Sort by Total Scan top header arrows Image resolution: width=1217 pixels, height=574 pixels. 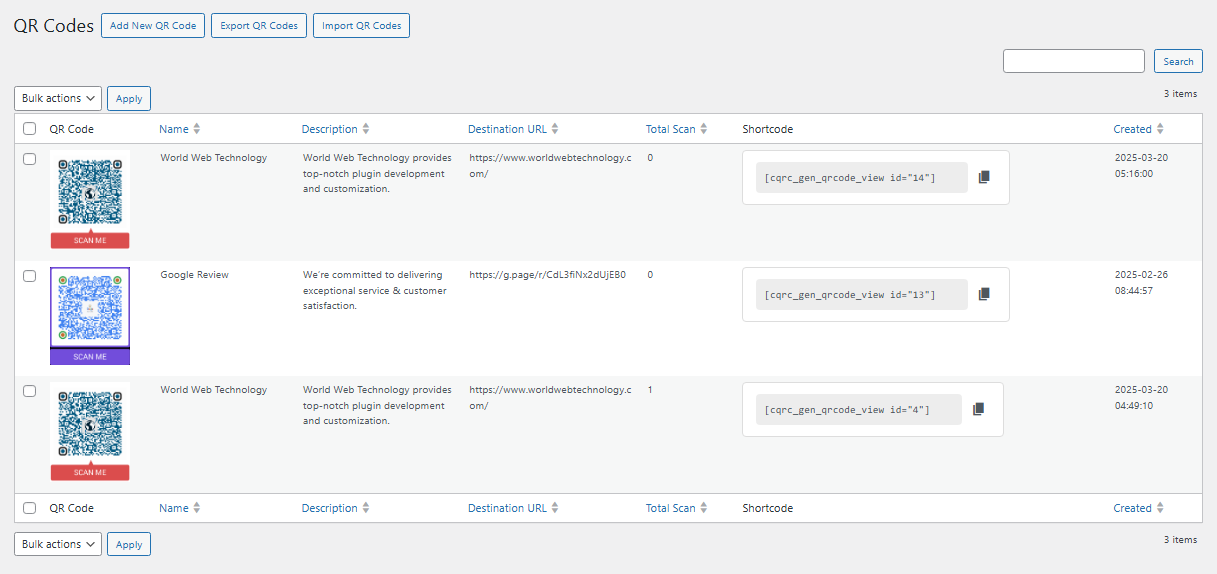coord(704,129)
